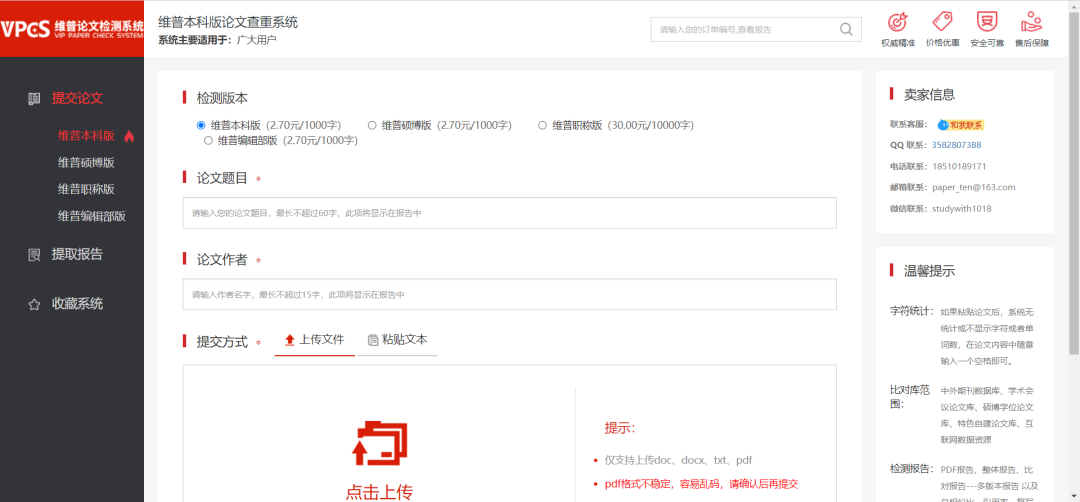
Task: Select 维普硕博版 radio option
Action: 372,125
